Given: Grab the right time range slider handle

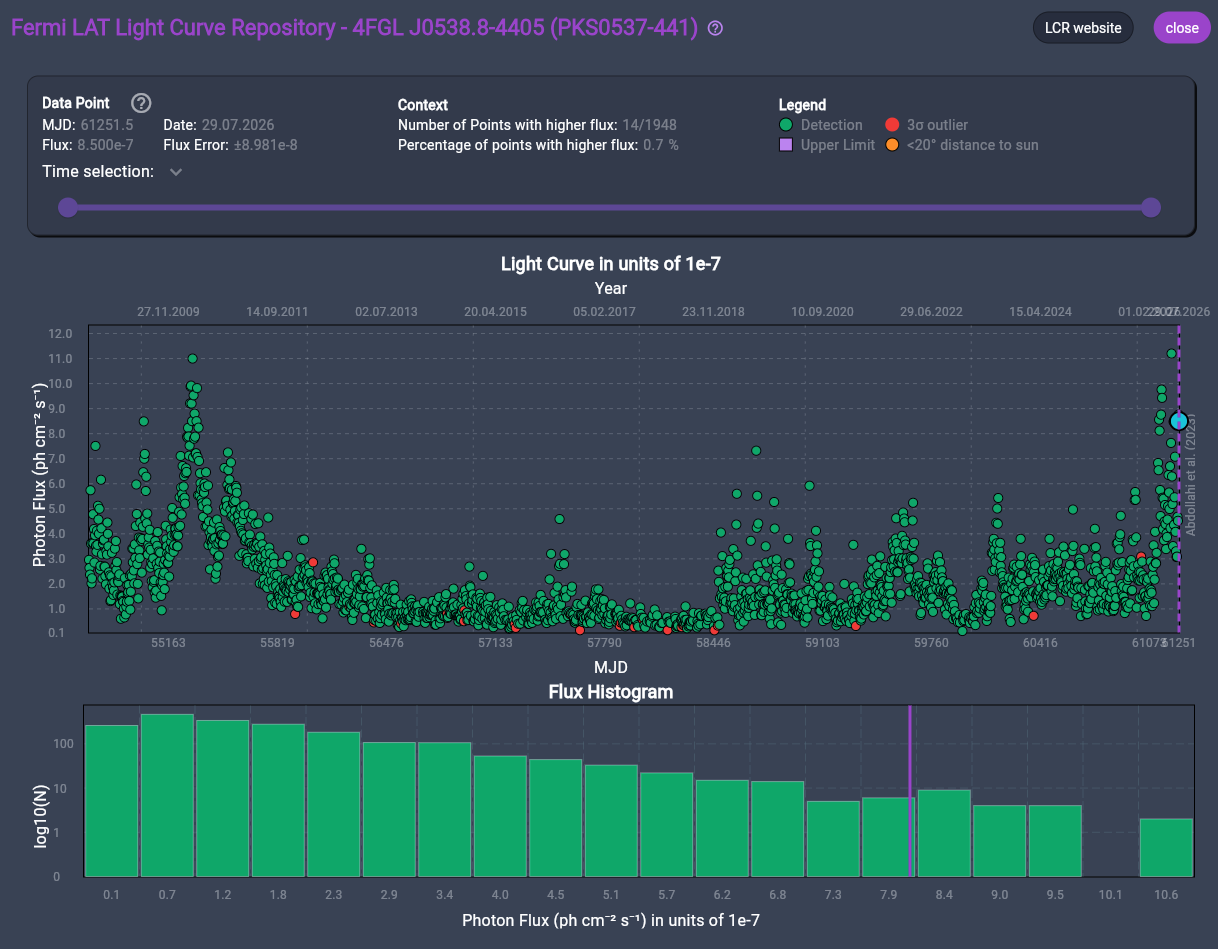Looking at the screenshot, I should click(x=1151, y=207).
